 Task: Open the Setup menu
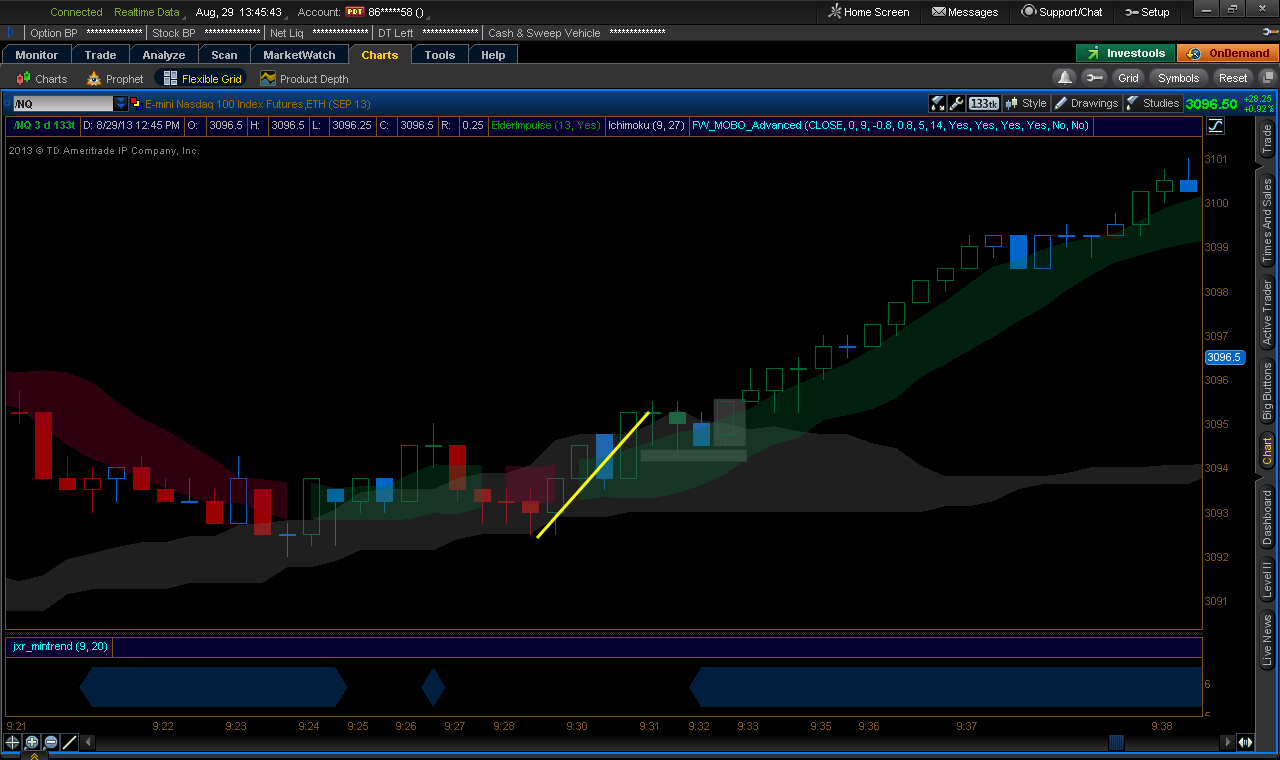pyautogui.click(x=1147, y=12)
